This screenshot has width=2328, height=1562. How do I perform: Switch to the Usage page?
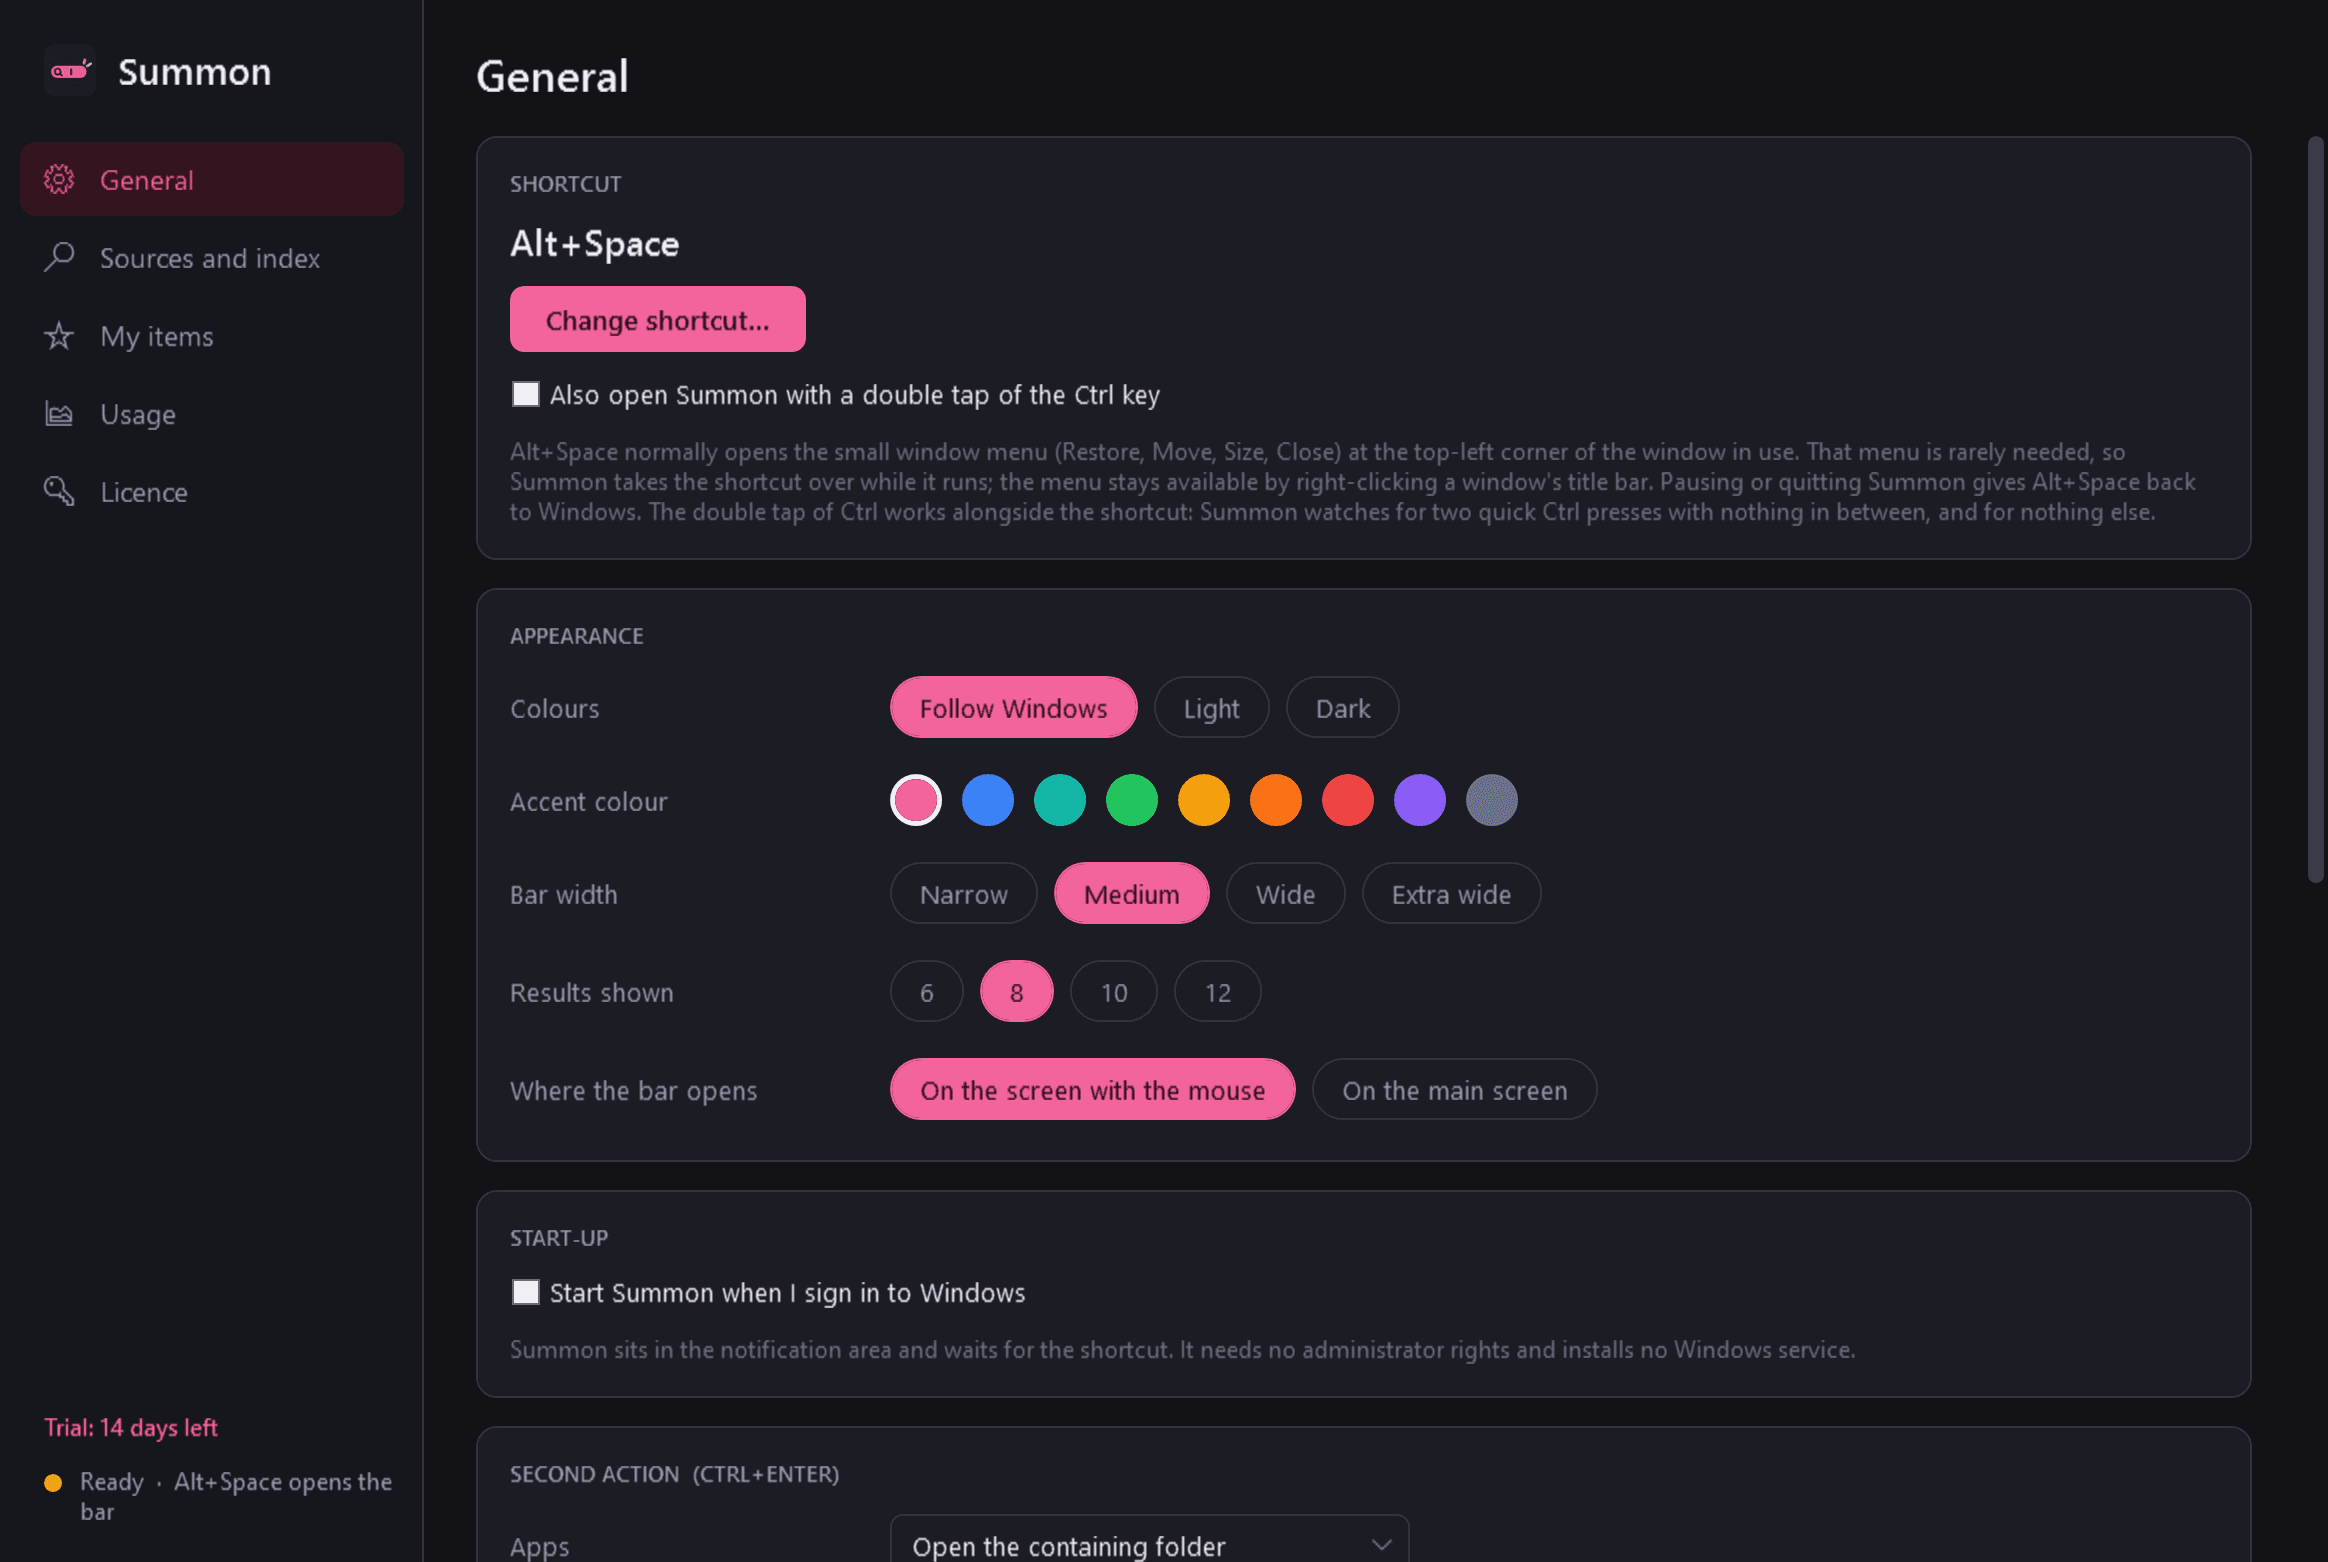tap(212, 413)
